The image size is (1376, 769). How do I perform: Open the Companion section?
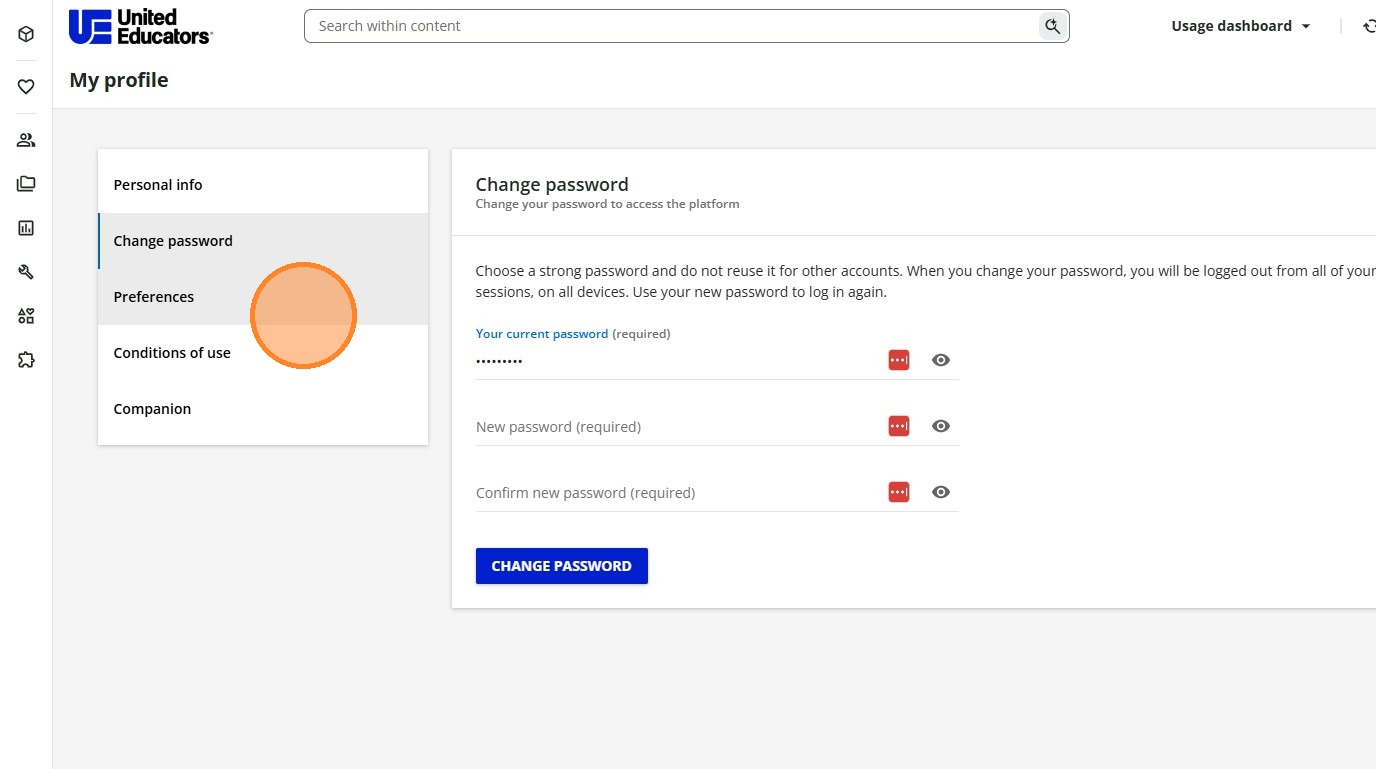[263, 409]
